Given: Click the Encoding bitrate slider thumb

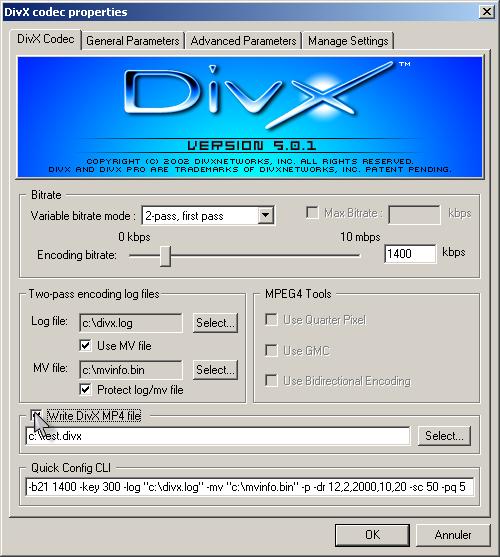Looking at the screenshot, I should 165,256.
